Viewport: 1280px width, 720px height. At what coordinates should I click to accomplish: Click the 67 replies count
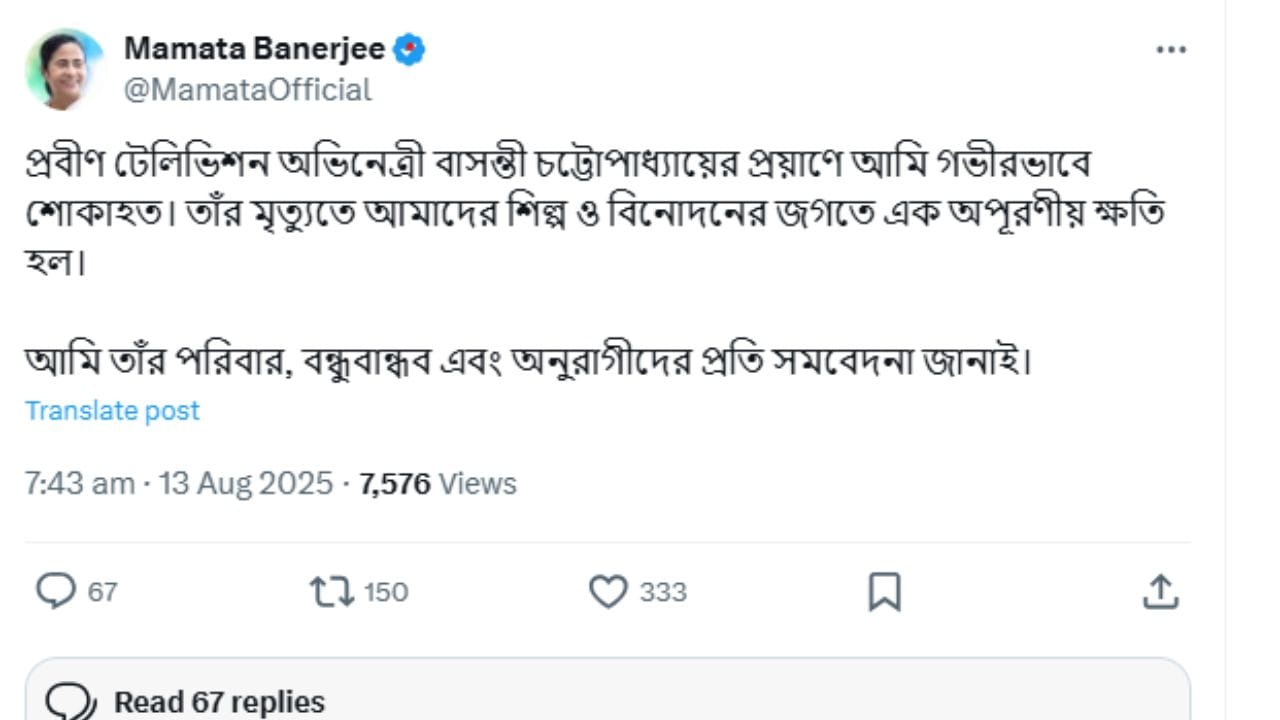[102, 592]
